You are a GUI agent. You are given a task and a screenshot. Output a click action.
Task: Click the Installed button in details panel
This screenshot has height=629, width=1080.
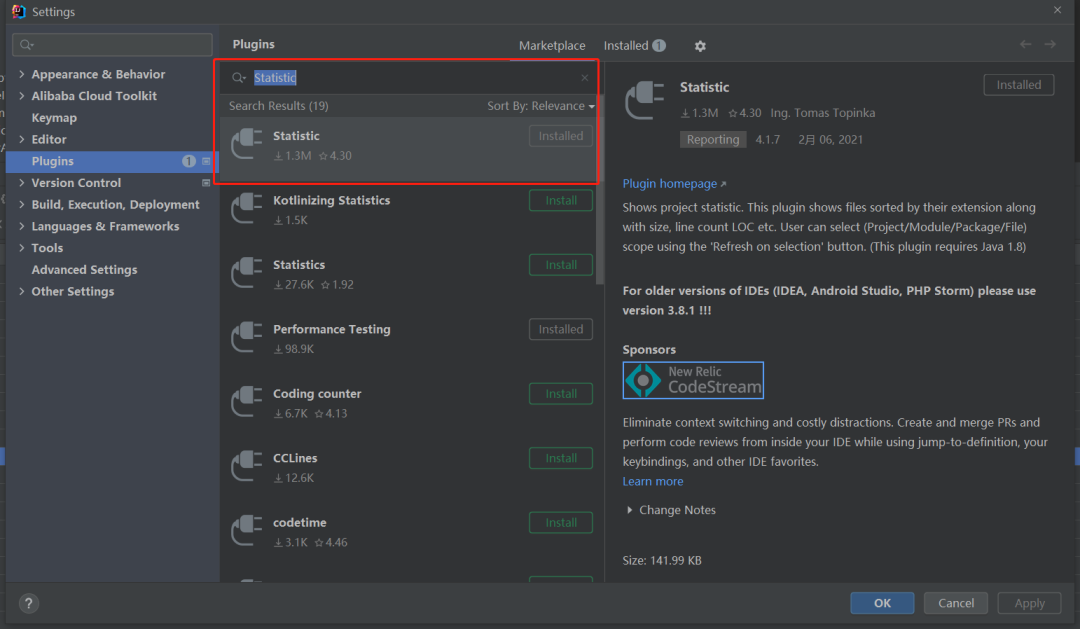[x=1019, y=85]
